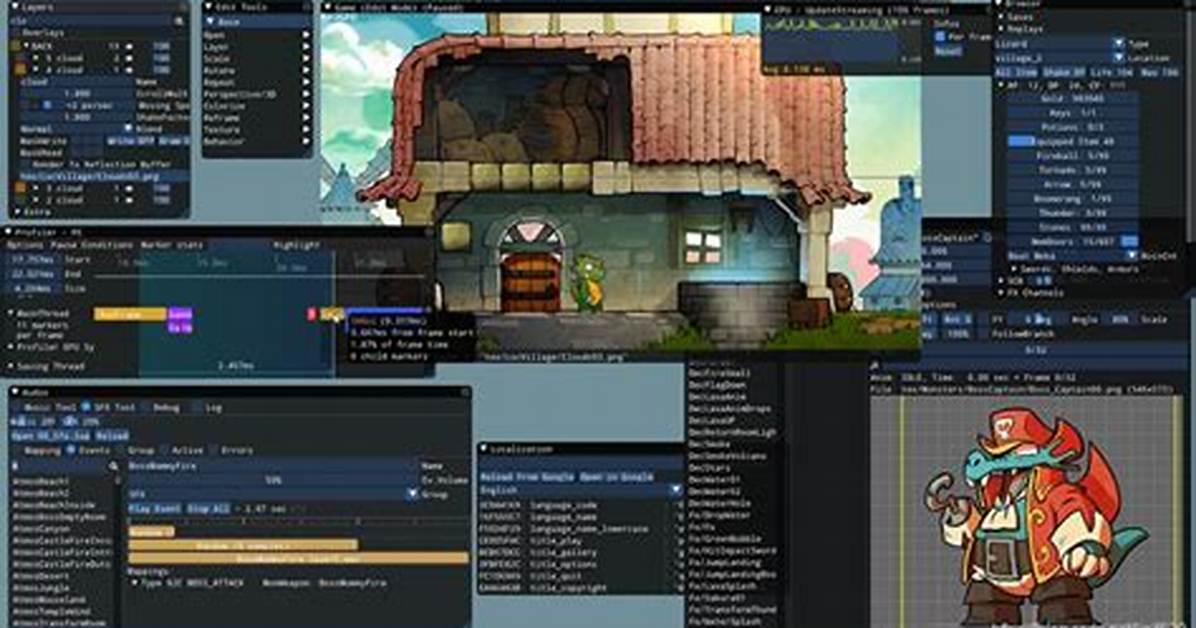Toggle eye icon on the 2 cloud layer
This screenshot has height=628, width=1196.
pyautogui.click(x=129, y=200)
